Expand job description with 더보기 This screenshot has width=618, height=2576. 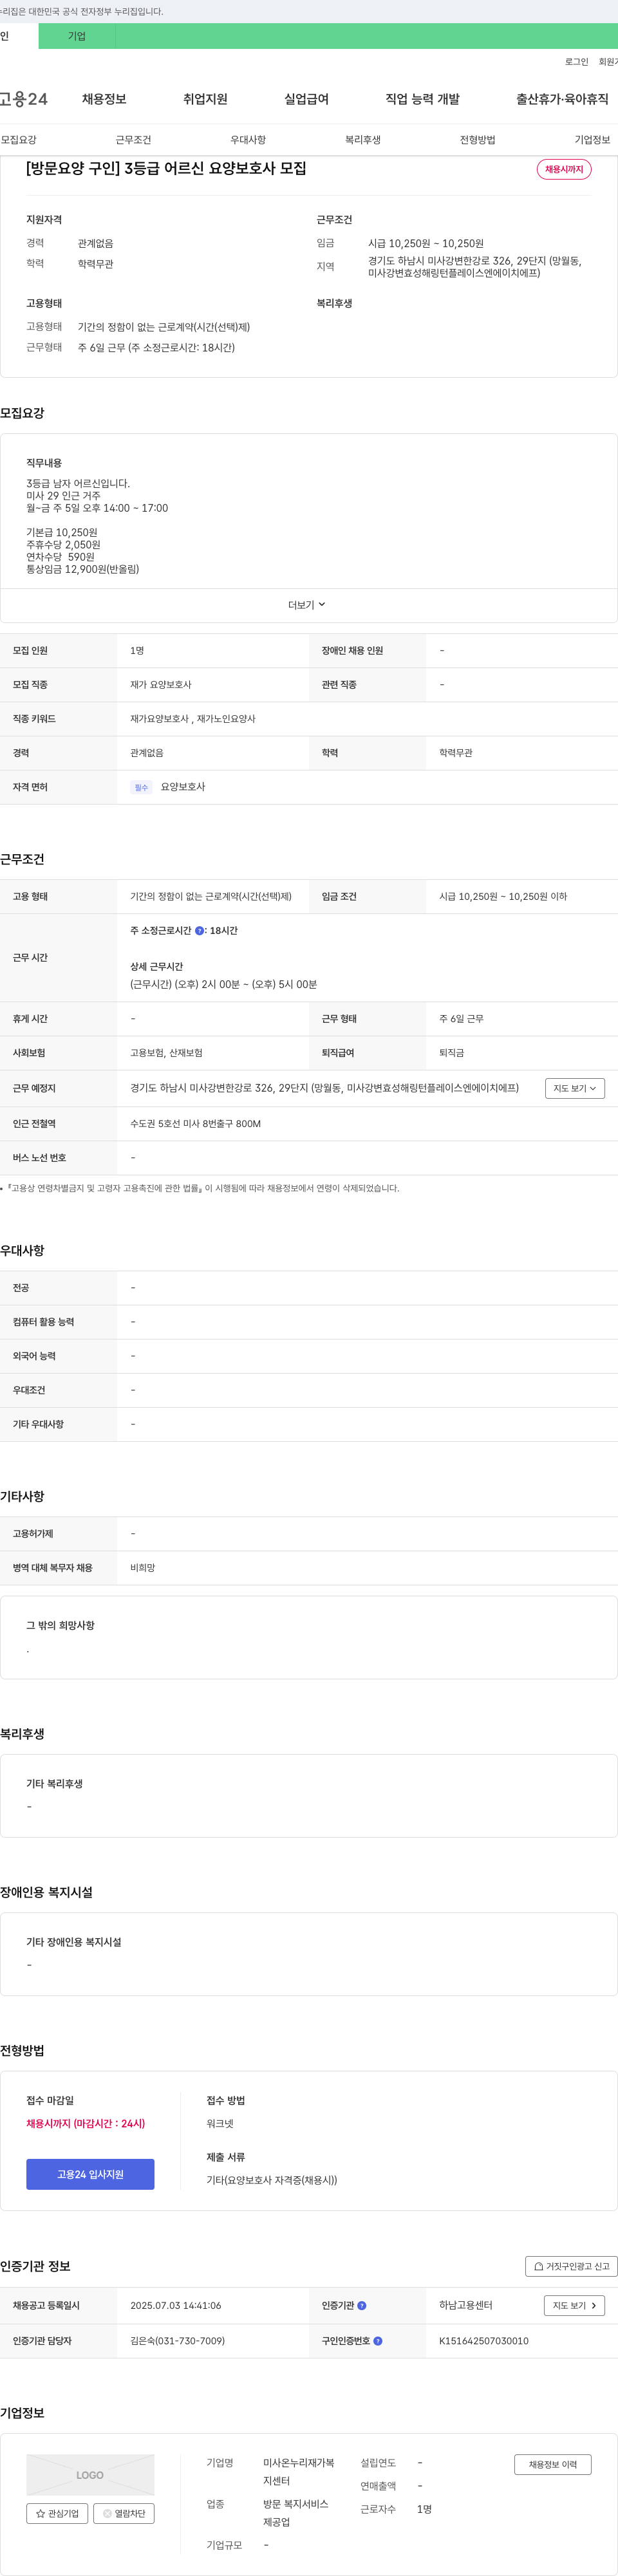coord(307,605)
